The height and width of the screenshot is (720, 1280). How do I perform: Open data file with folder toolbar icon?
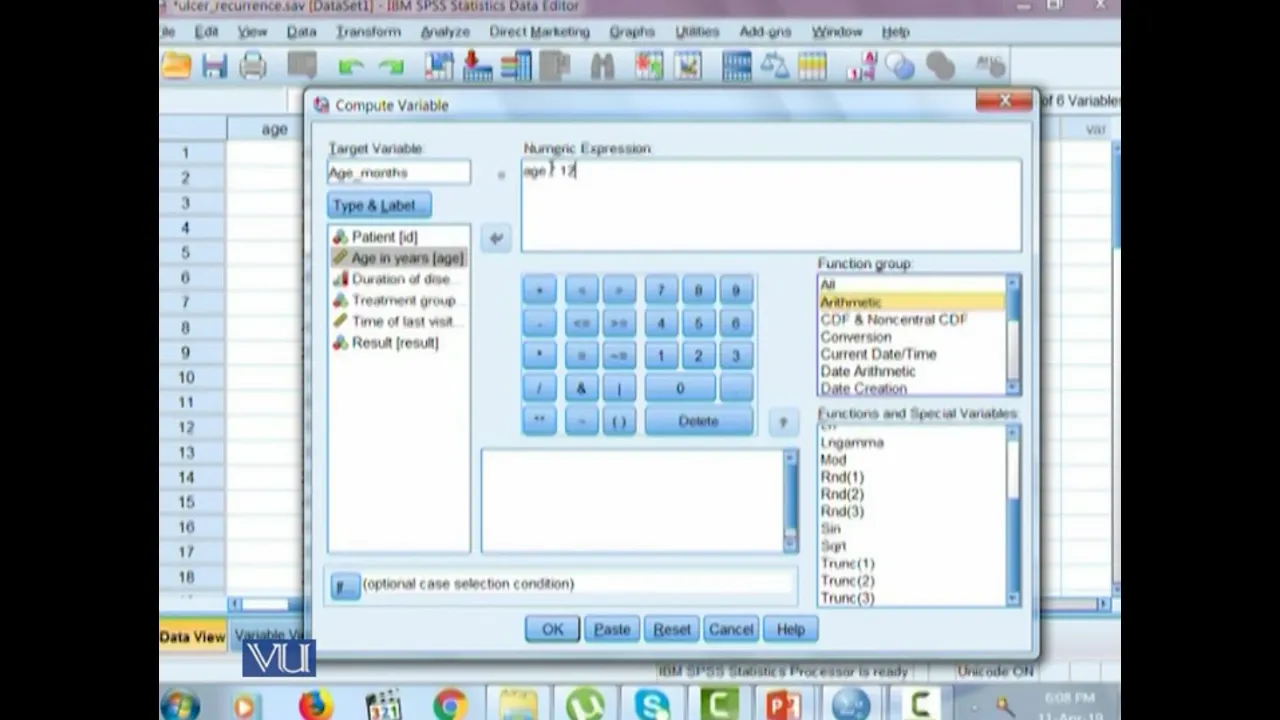click(x=176, y=66)
